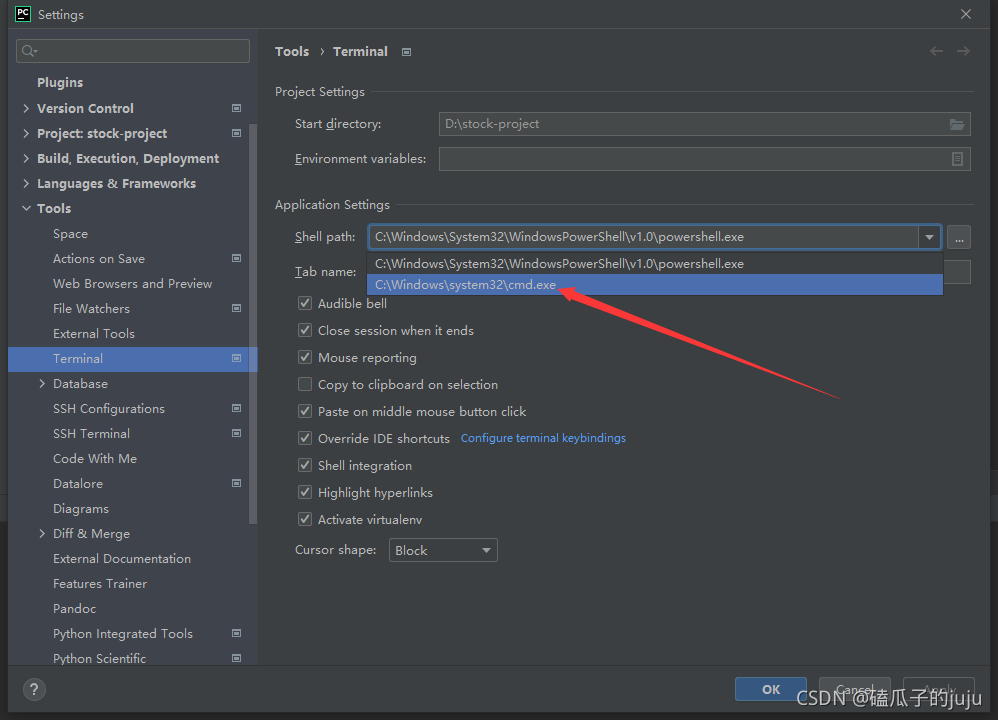Screen dimensions: 998x720
Task: Navigate back with the left arrow icon
Action: pyautogui.click(x=936, y=51)
